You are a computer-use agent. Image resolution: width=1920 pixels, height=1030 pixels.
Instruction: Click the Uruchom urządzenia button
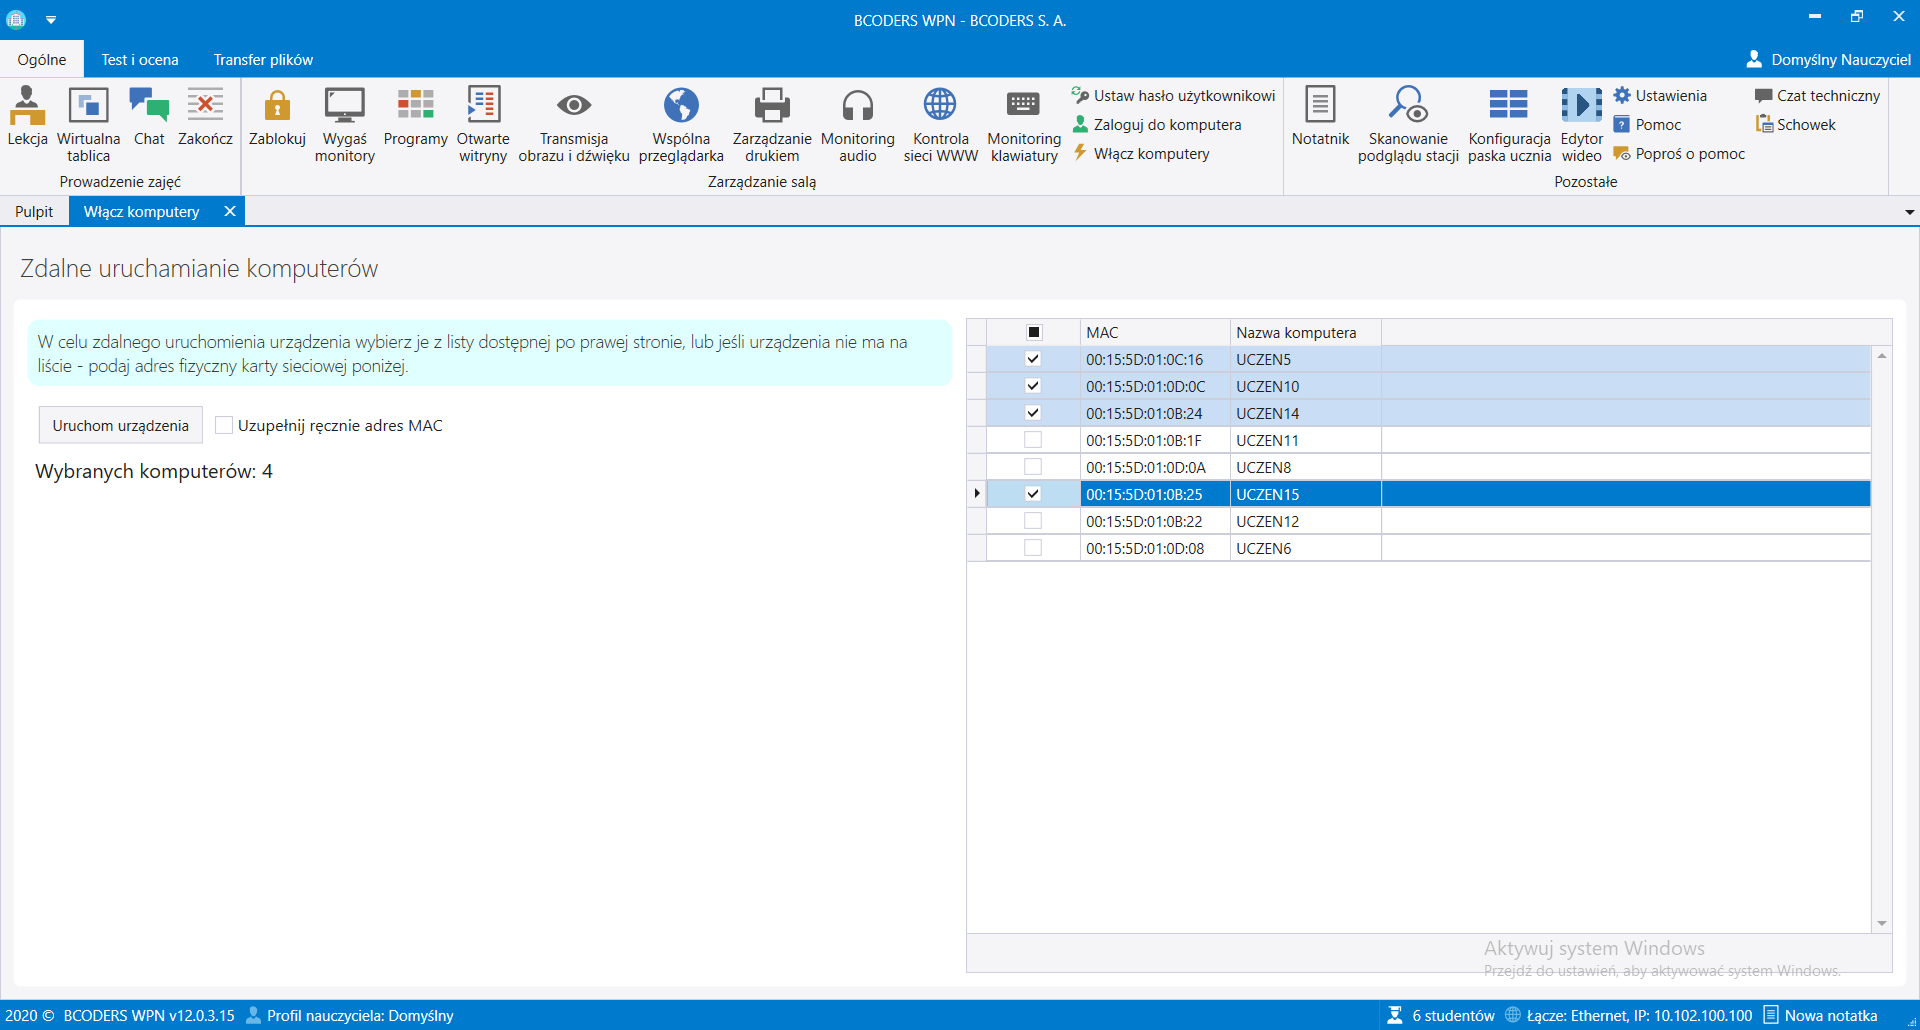pyautogui.click(x=121, y=425)
